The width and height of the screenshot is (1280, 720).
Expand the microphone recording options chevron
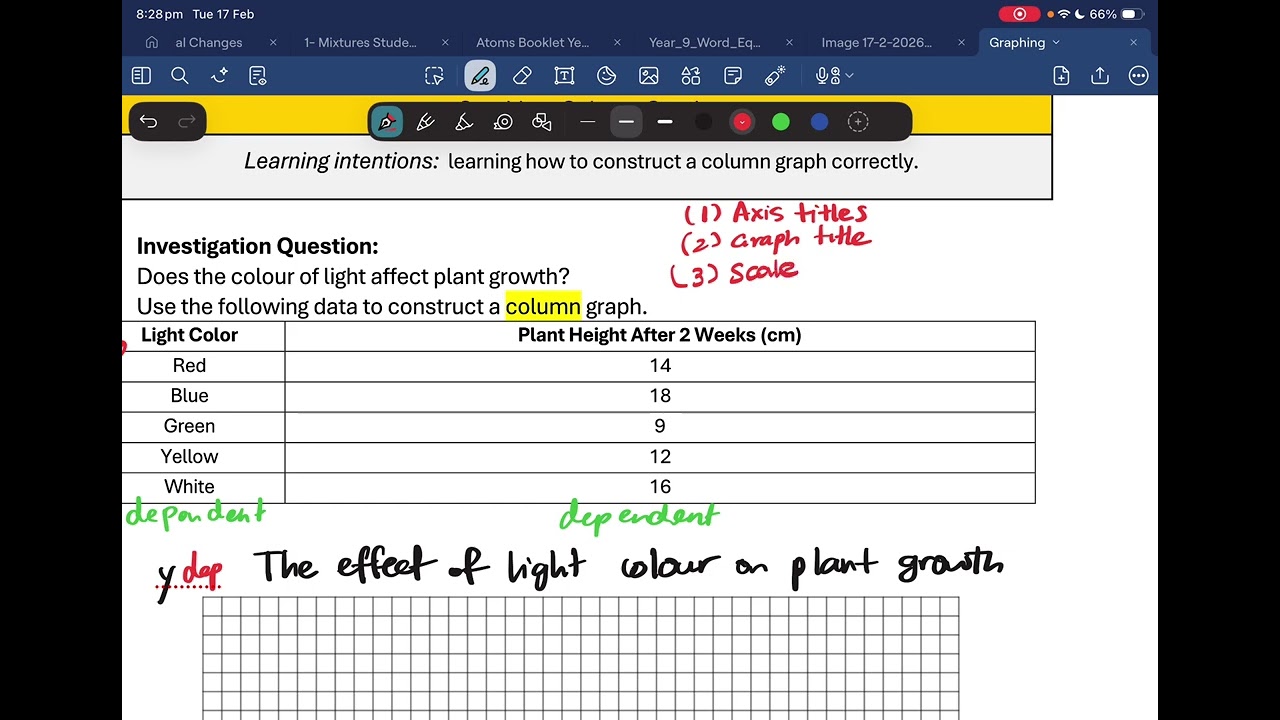click(849, 76)
